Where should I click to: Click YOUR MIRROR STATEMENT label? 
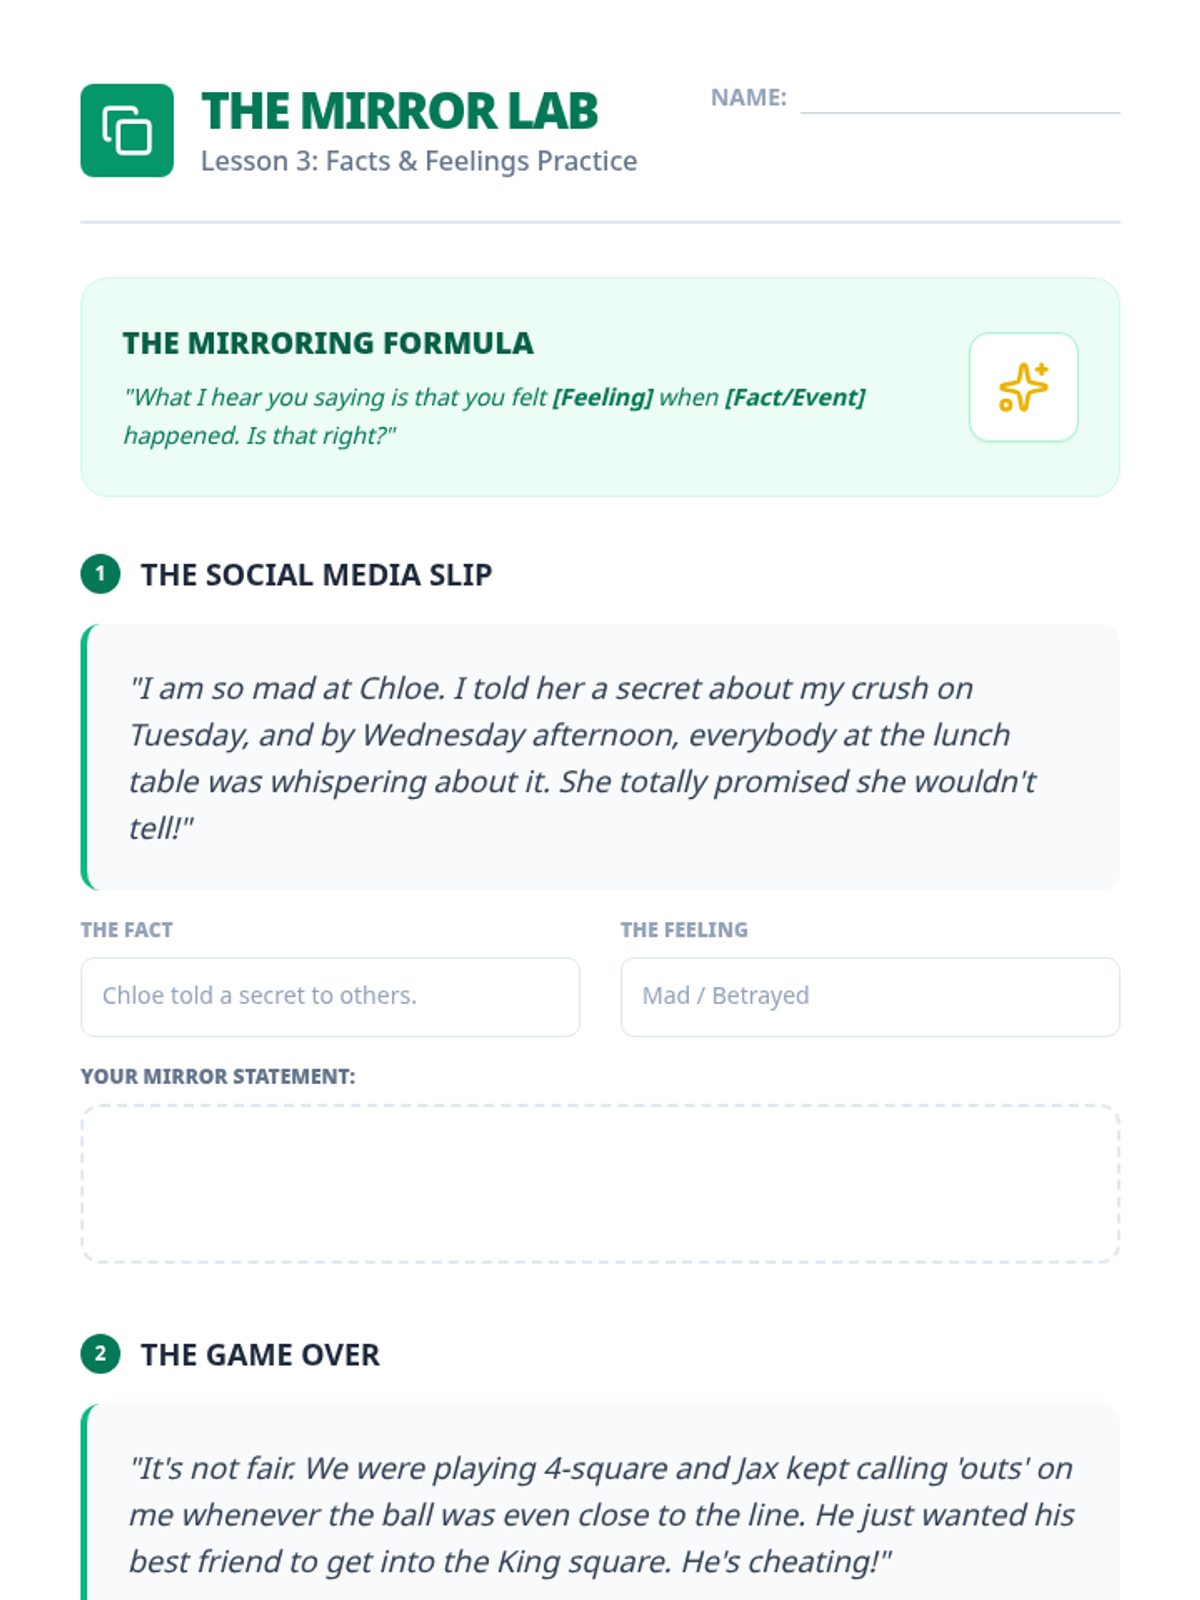(x=218, y=1077)
